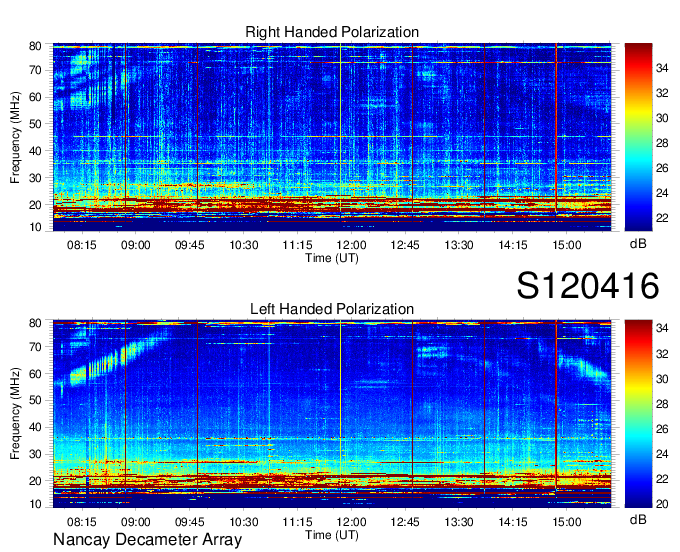Click the 10 frequency tick on bottom plot
680x552 pixels.
[35, 504]
